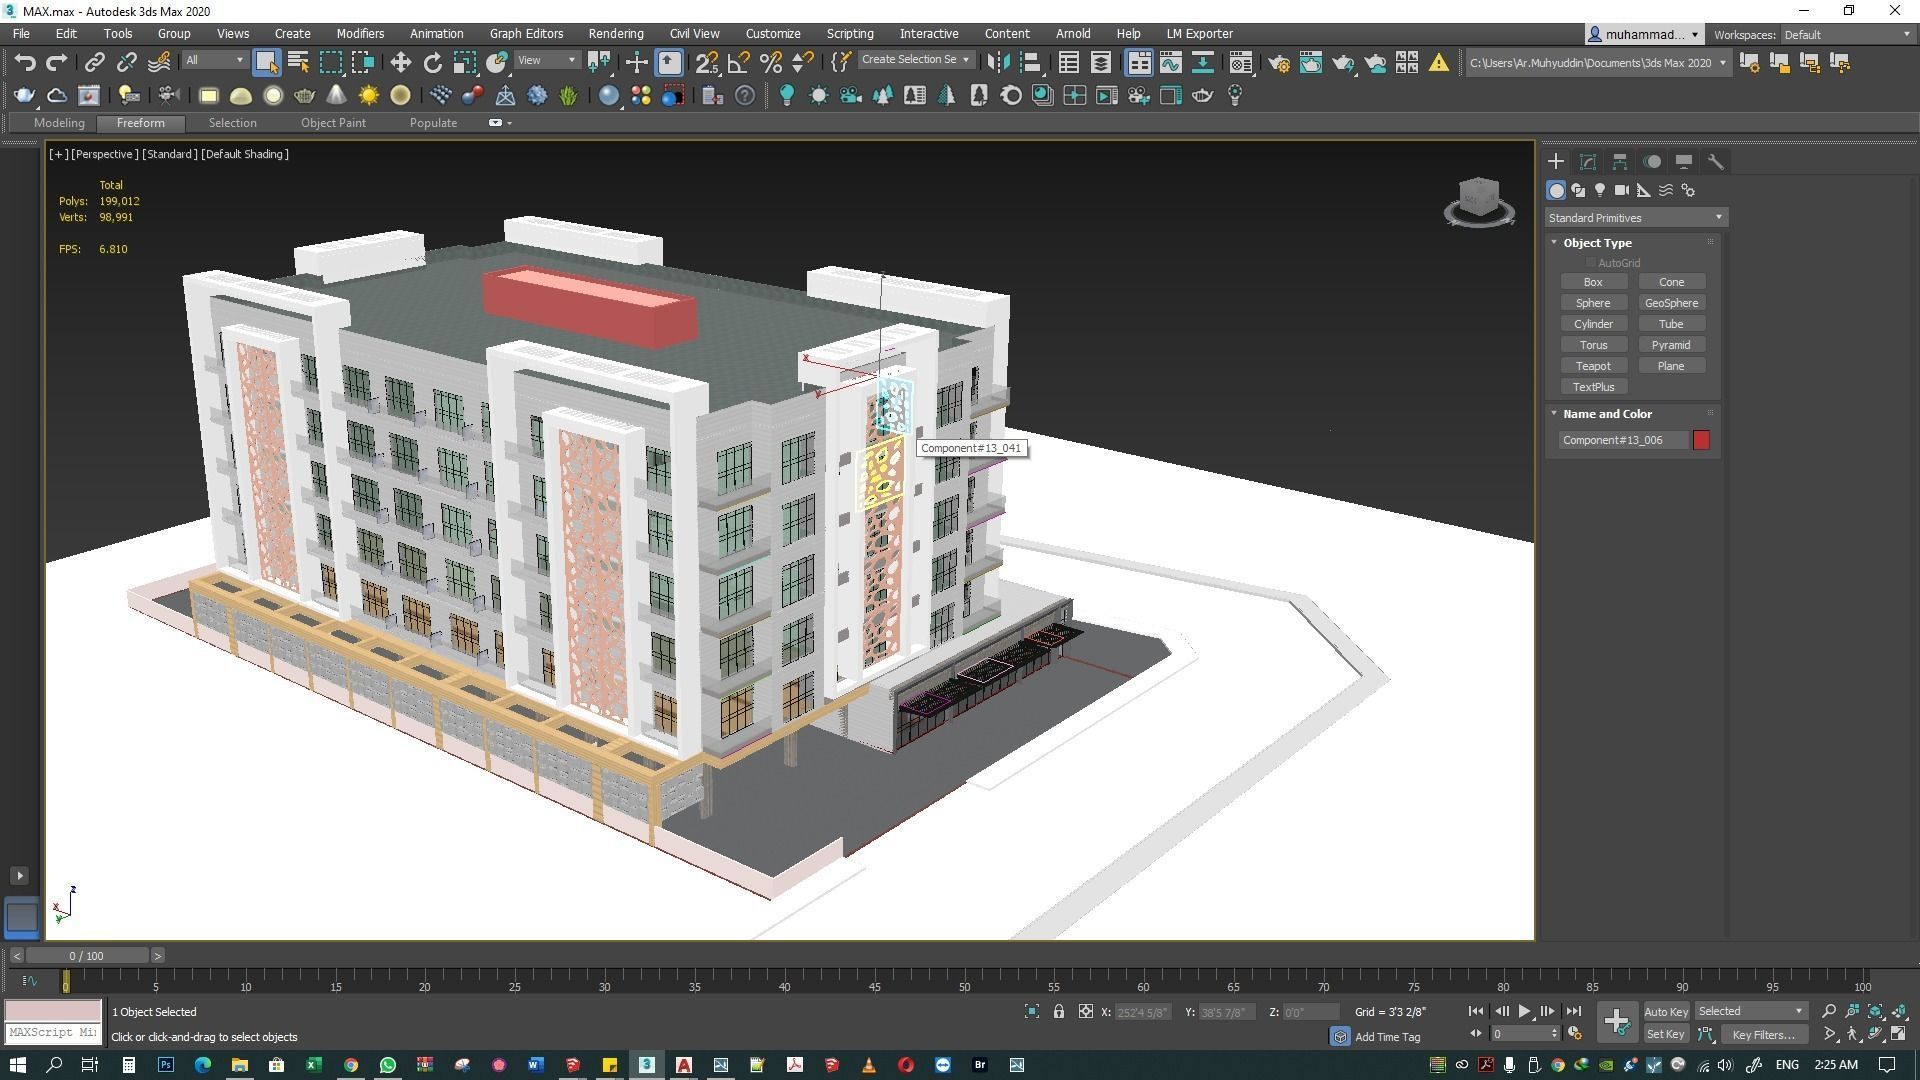
Task: Open Chrome from the Windows taskbar
Action: click(351, 1065)
